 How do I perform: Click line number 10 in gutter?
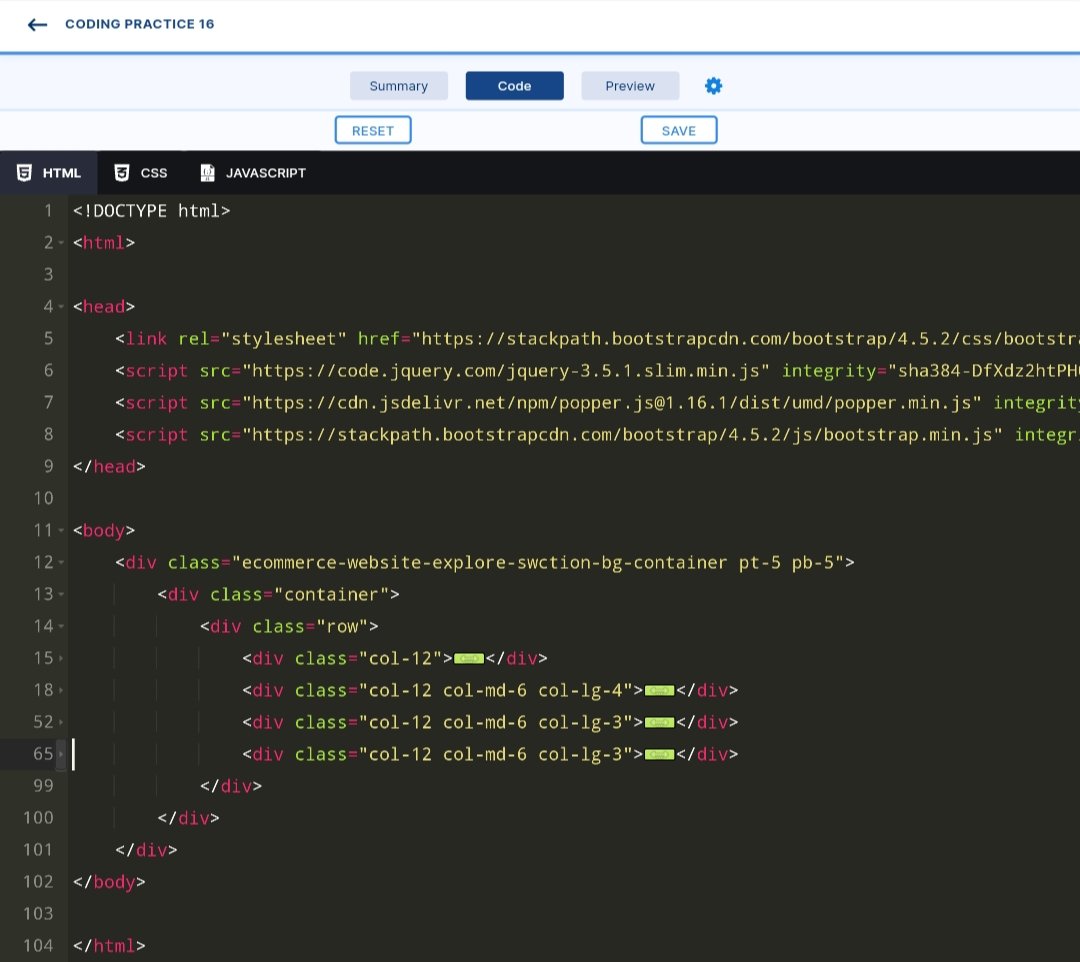(43, 499)
